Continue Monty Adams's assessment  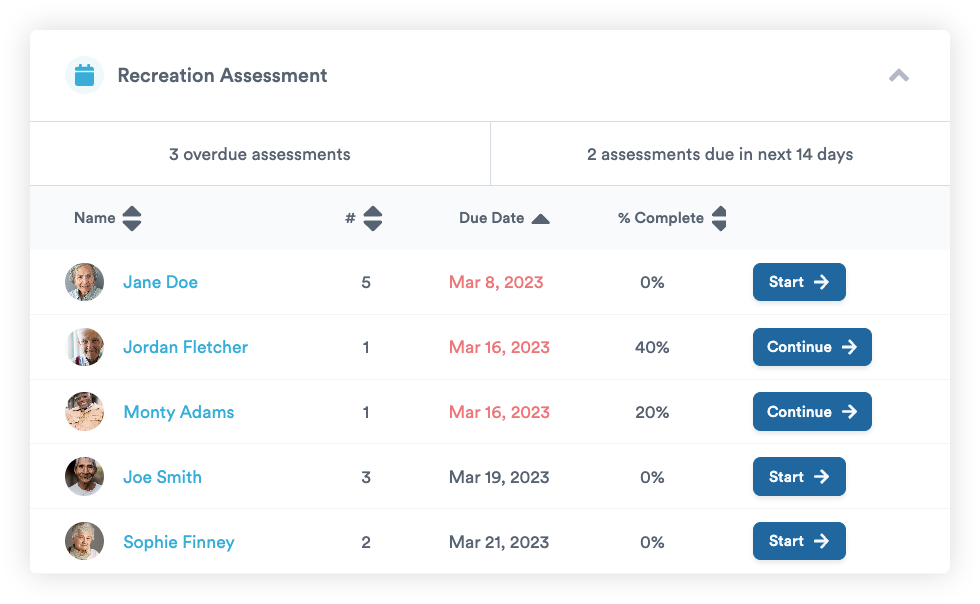(812, 412)
